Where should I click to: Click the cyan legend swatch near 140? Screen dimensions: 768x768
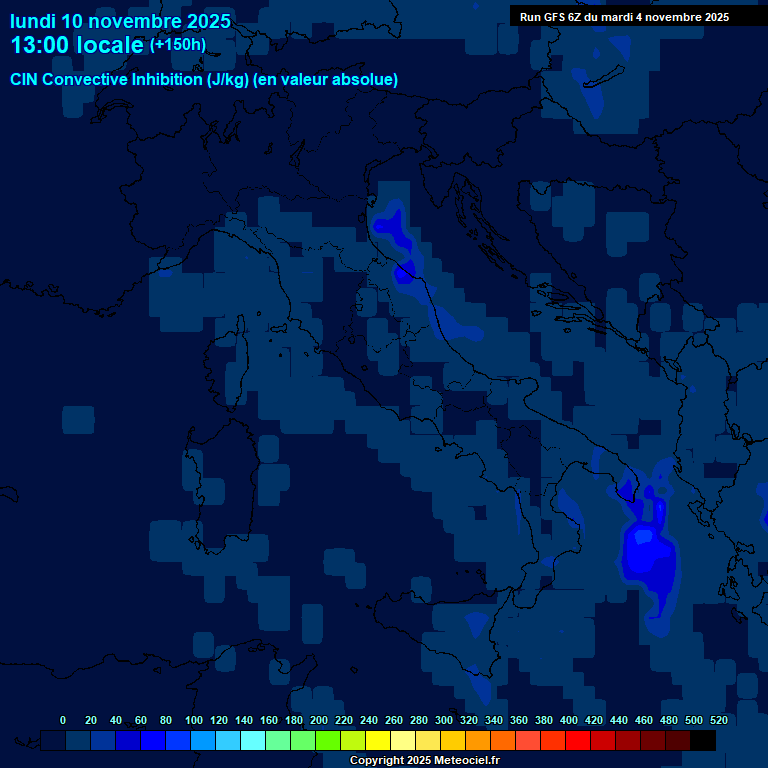tap(253, 740)
